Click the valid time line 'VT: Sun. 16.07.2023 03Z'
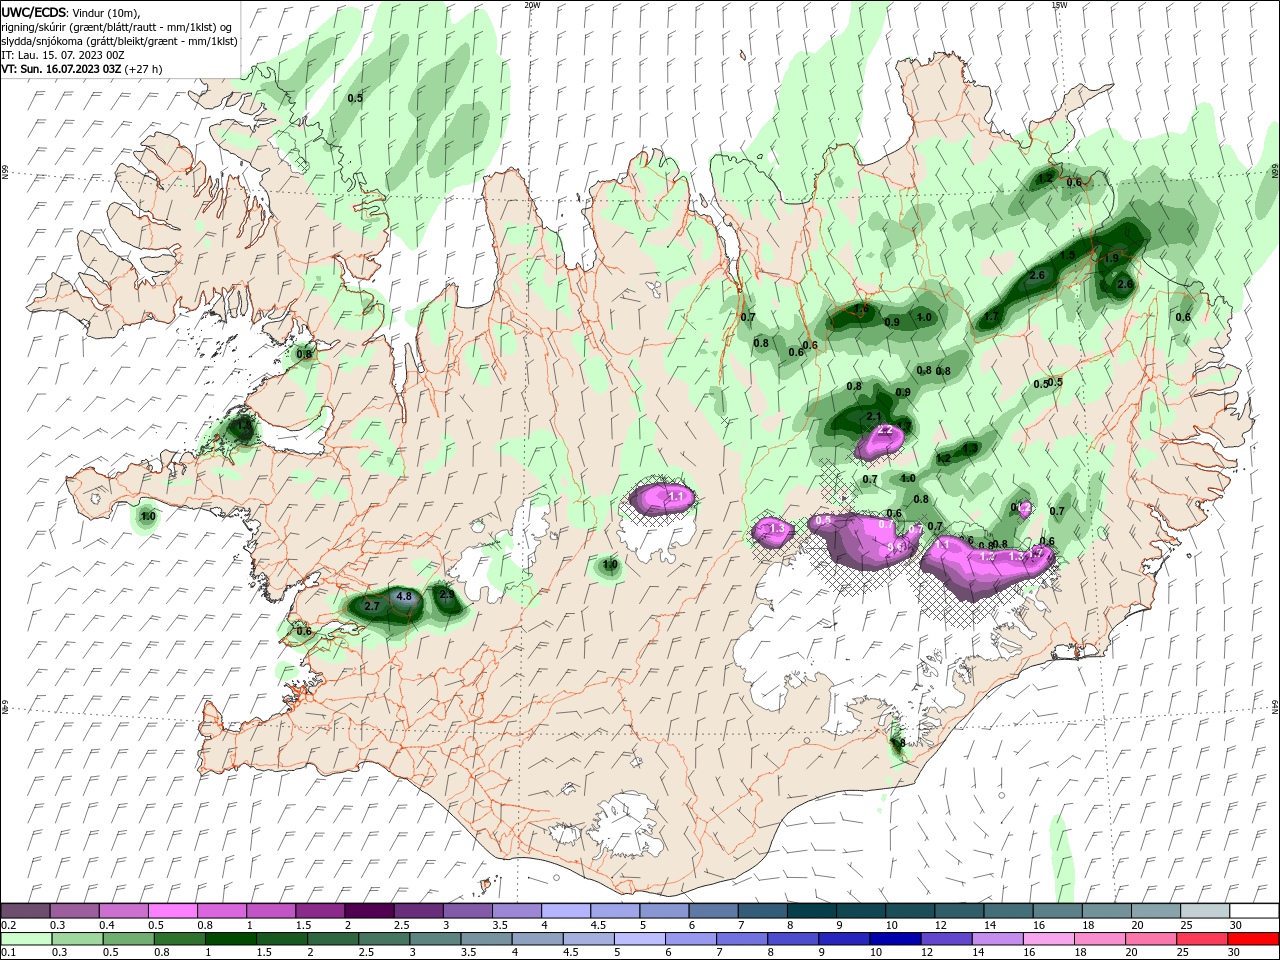 pos(61,69)
